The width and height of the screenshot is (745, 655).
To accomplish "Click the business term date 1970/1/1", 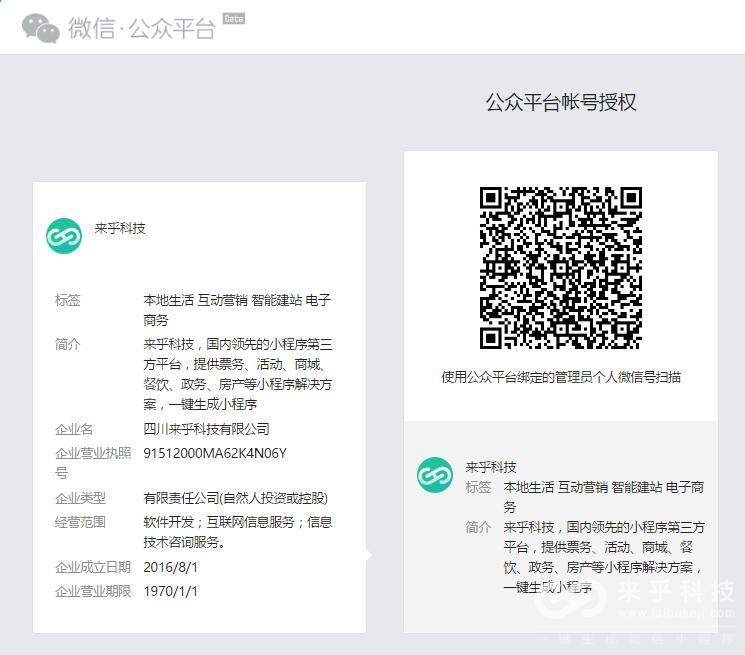I will (x=171, y=591).
